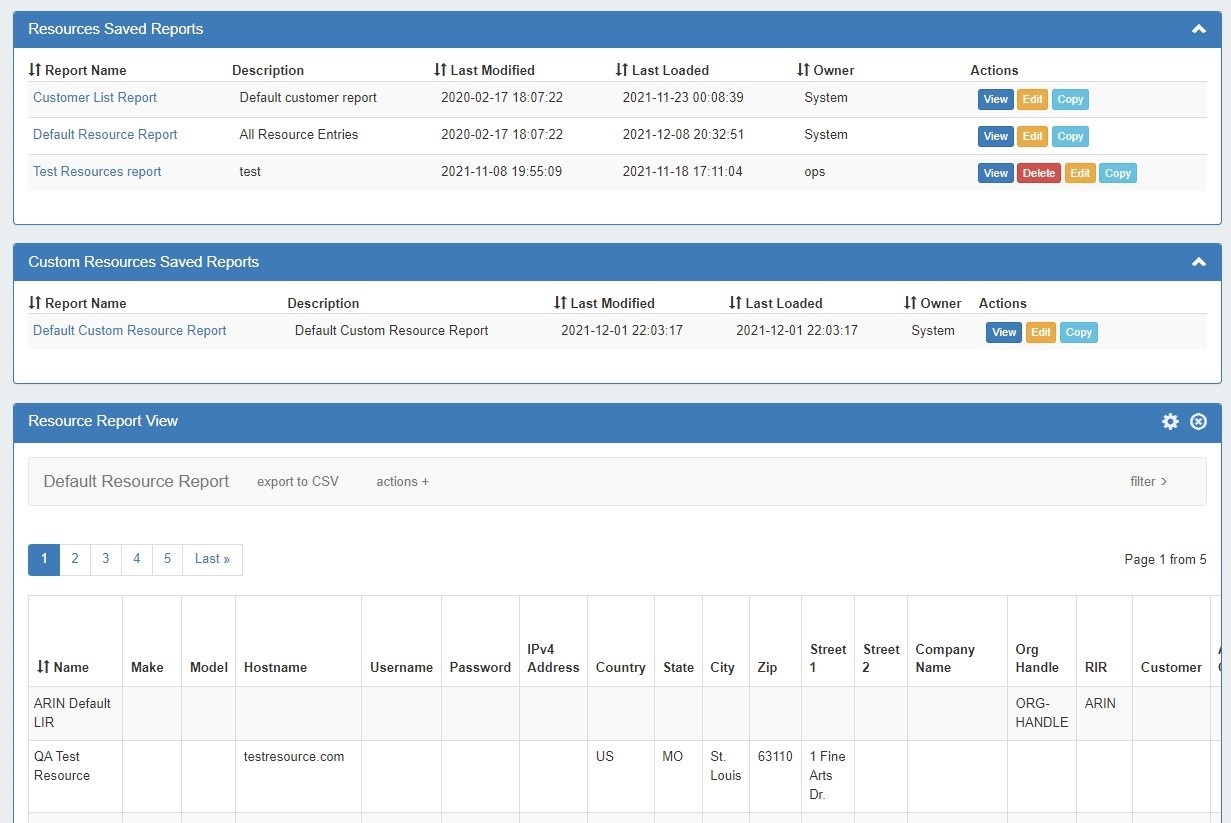This screenshot has width=1231, height=823.
Task: Sort Custom Resources reports by Last Loaded
Action: tap(776, 303)
